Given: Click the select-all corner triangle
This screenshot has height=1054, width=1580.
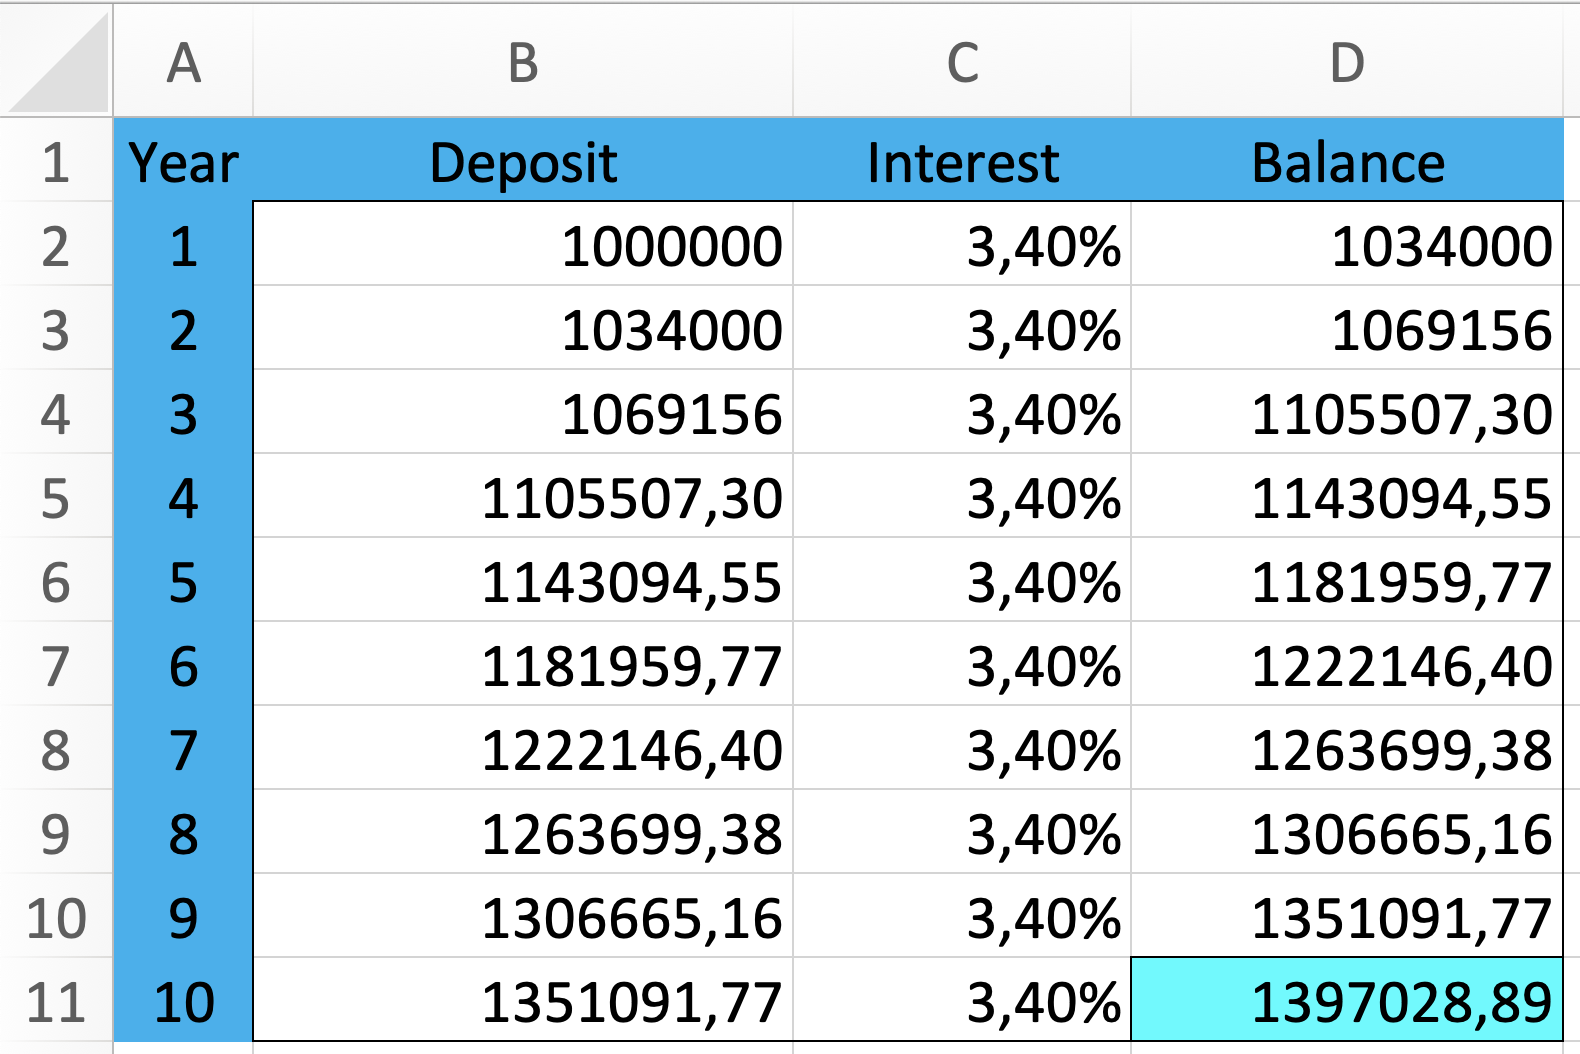Looking at the screenshot, I should (x=57, y=62).
